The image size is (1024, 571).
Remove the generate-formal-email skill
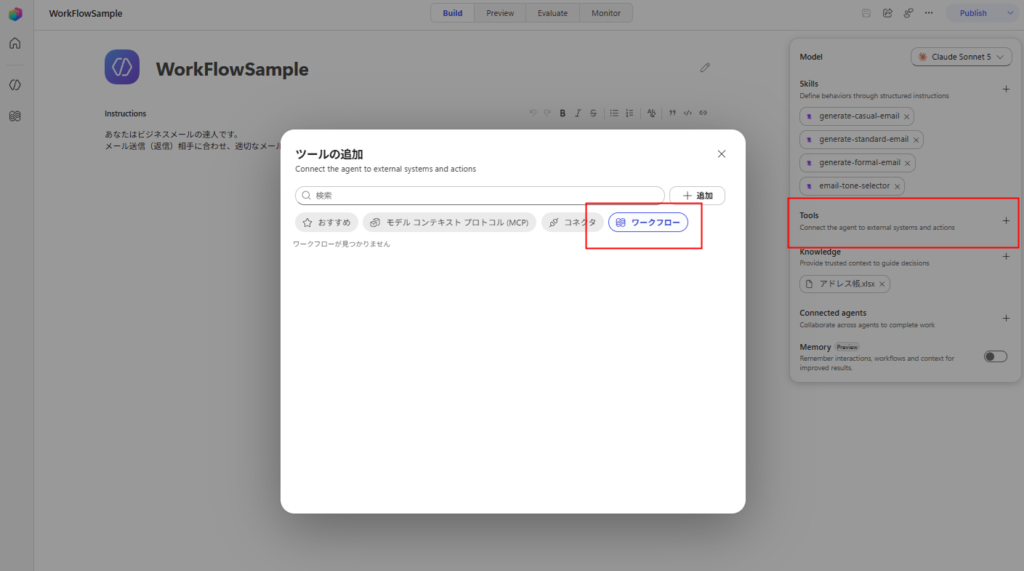point(907,163)
